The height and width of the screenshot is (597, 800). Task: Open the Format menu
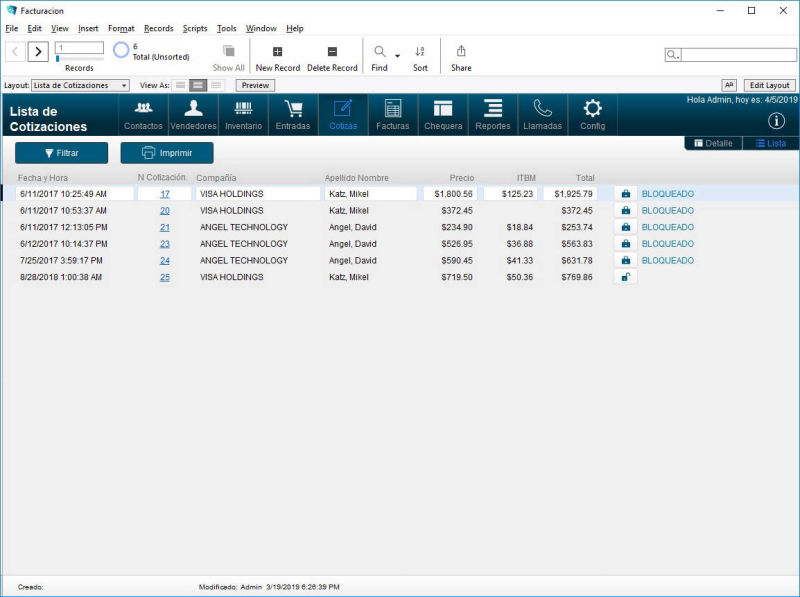(121, 29)
